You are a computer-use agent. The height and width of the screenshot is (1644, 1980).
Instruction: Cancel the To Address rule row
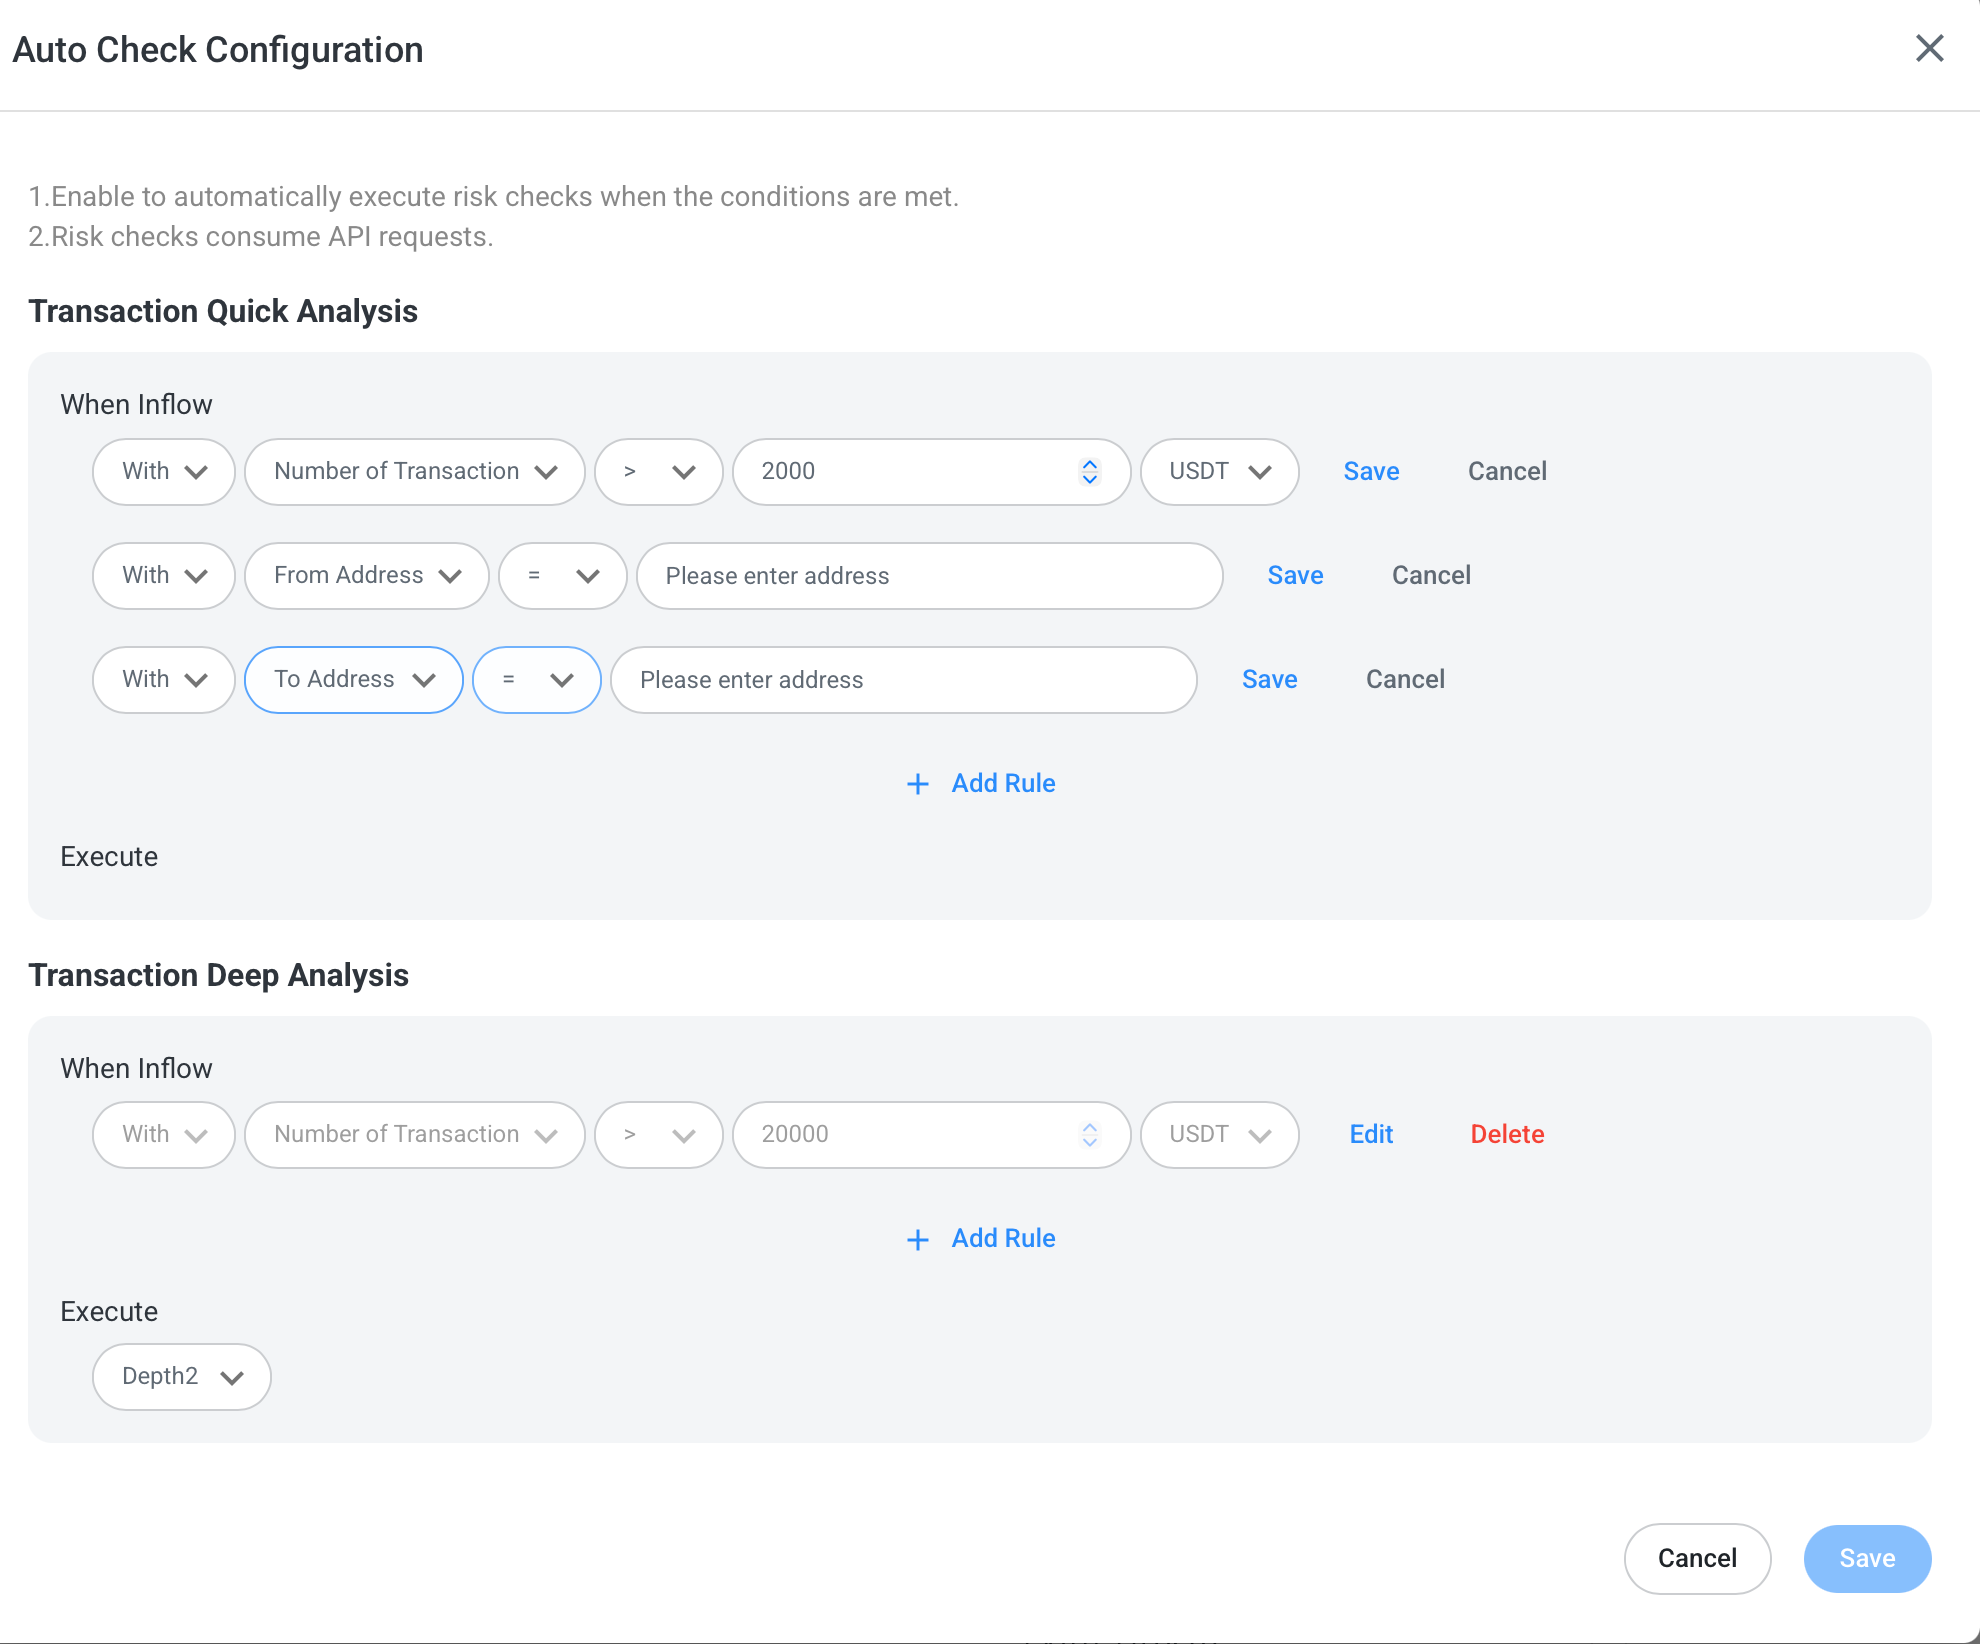click(x=1405, y=680)
